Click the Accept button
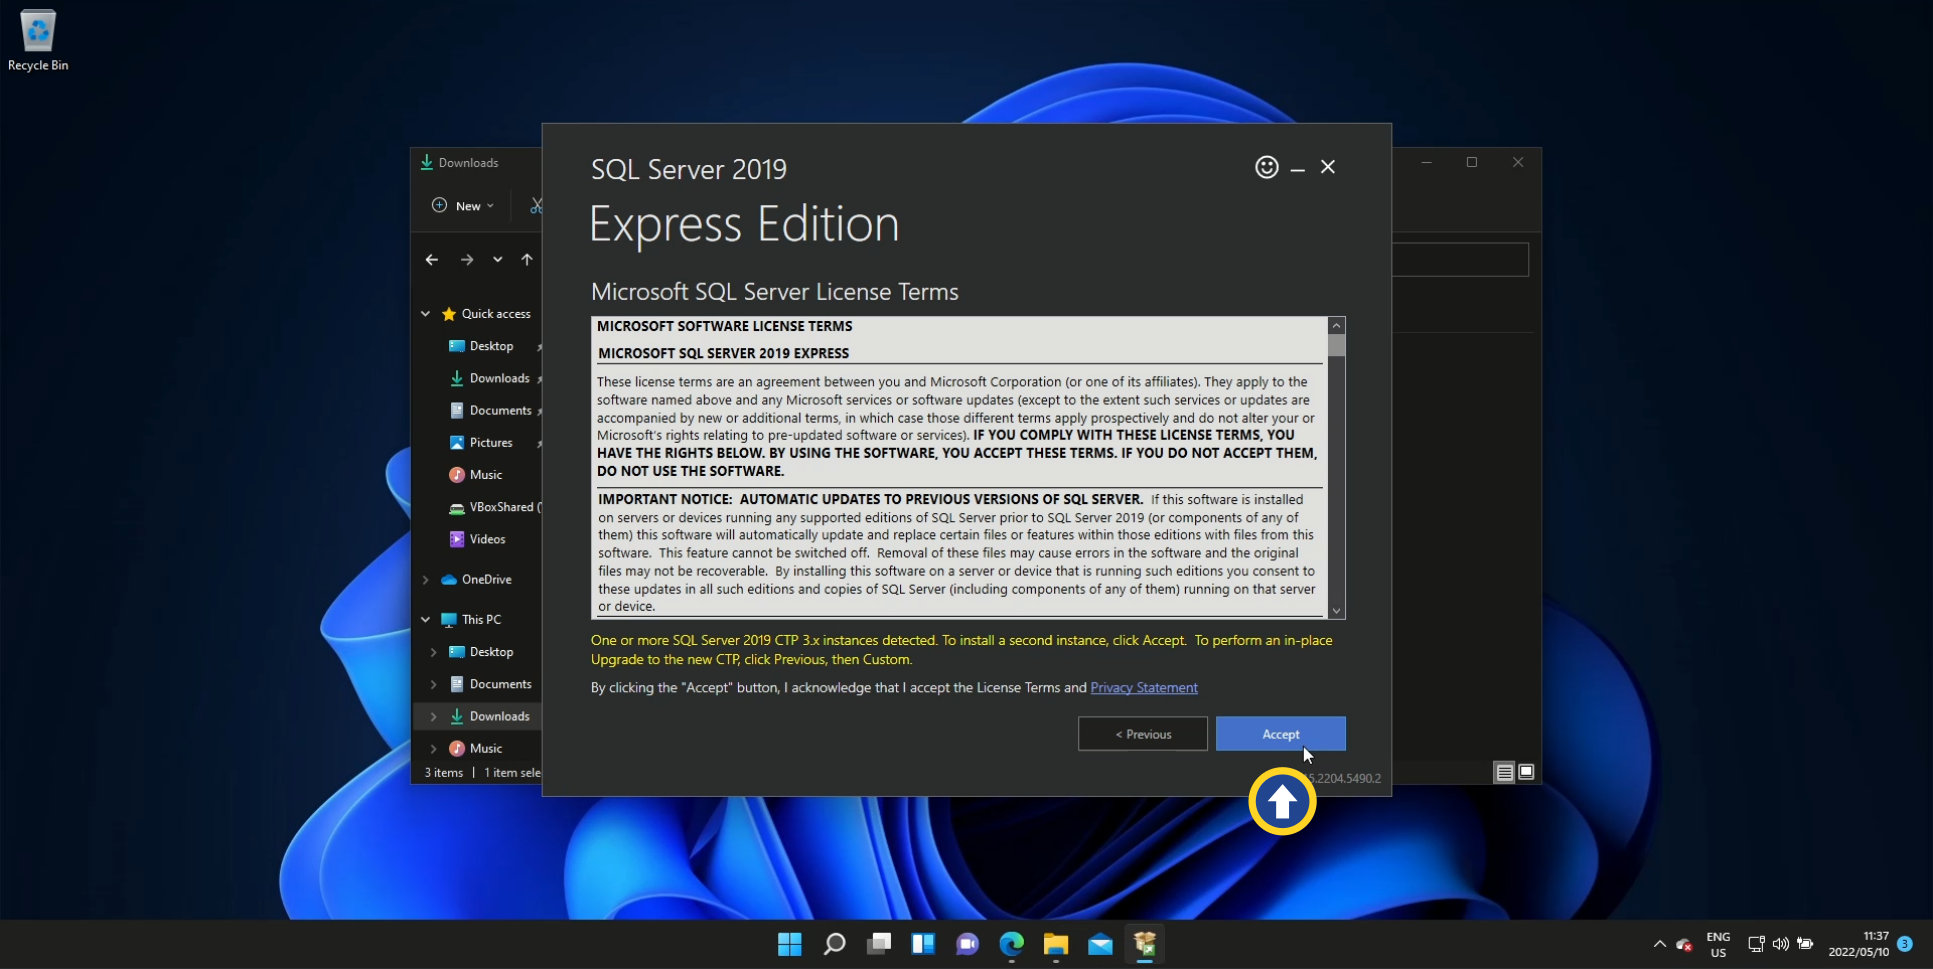Viewport: 1933px width, 969px height. [1280, 733]
